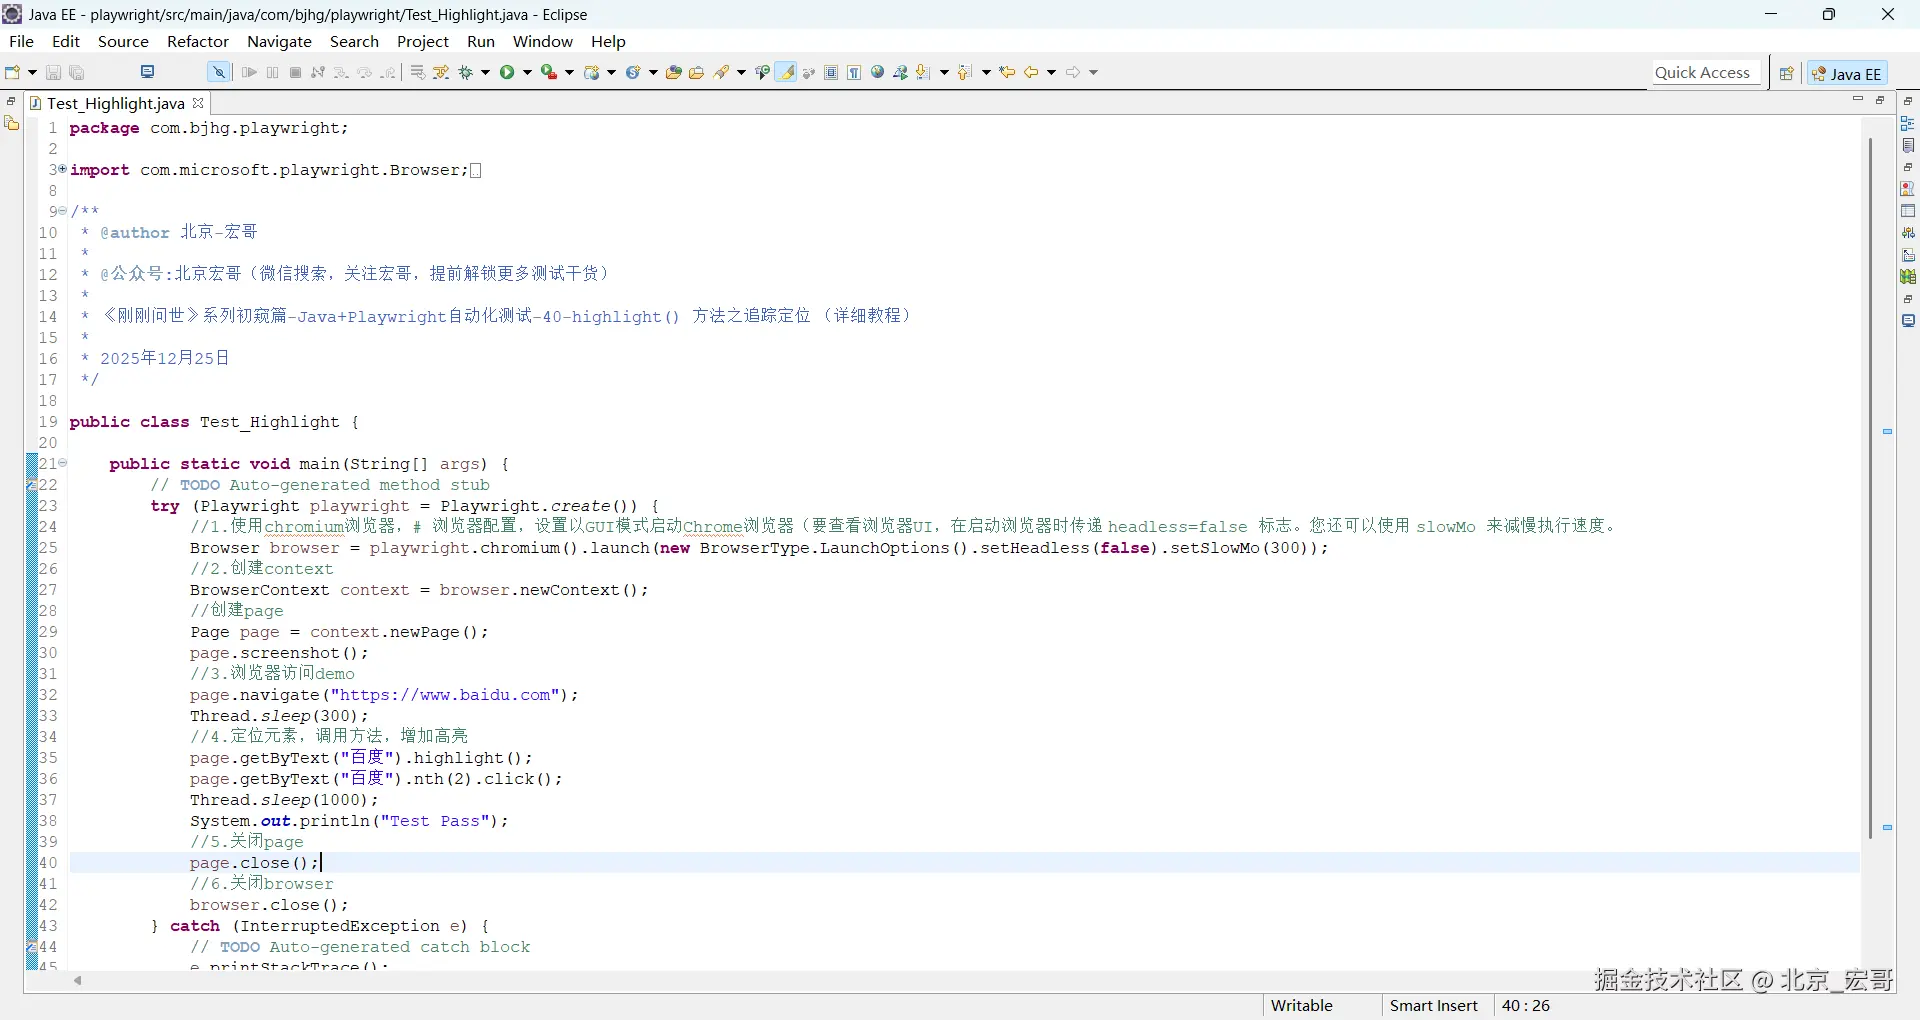Image resolution: width=1920 pixels, height=1020 pixels.
Task: Jump to Next Annotation arrow icon
Action: (x=924, y=72)
